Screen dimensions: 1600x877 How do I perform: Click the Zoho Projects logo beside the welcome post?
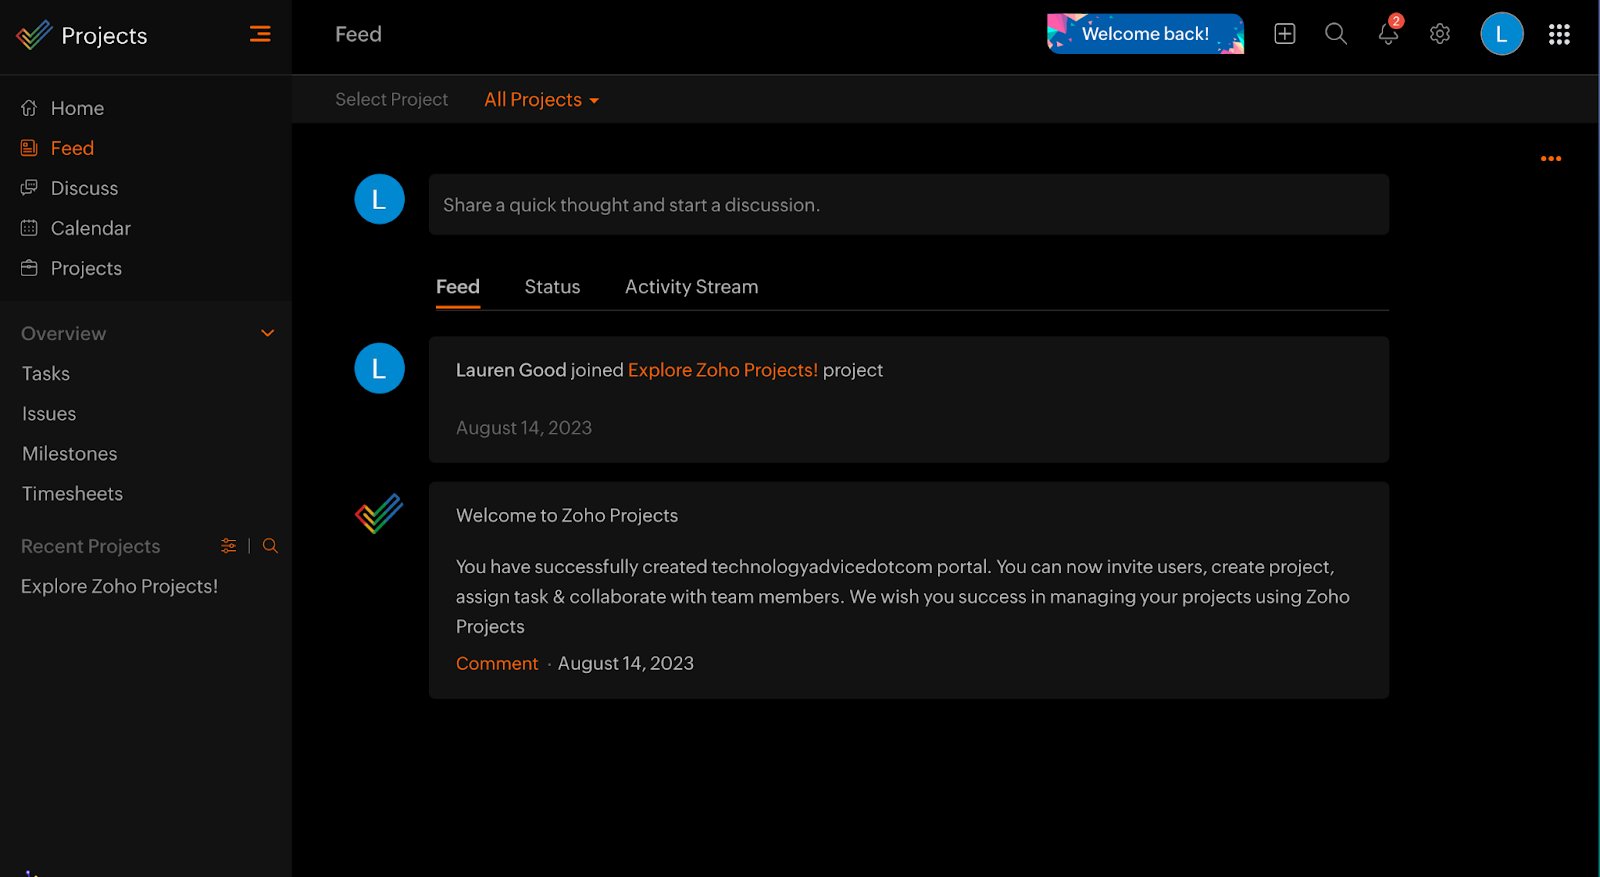pyautogui.click(x=379, y=514)
